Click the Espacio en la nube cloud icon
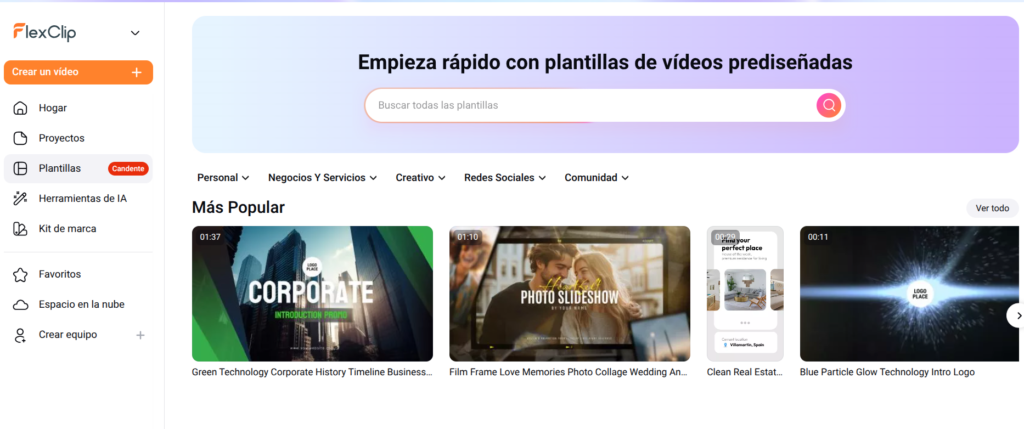The height and width of the screenshot is (429, 1024). coord(20,304)
